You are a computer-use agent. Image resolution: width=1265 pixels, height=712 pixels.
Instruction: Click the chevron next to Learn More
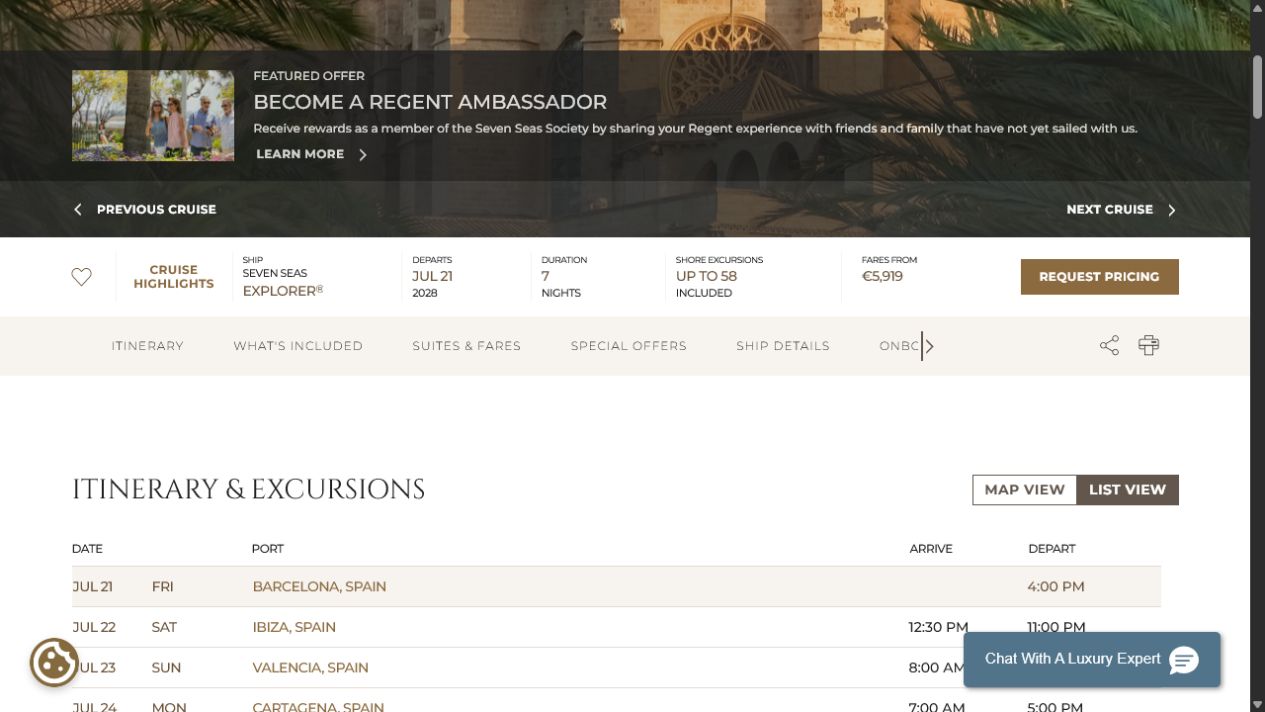(363, 155)
